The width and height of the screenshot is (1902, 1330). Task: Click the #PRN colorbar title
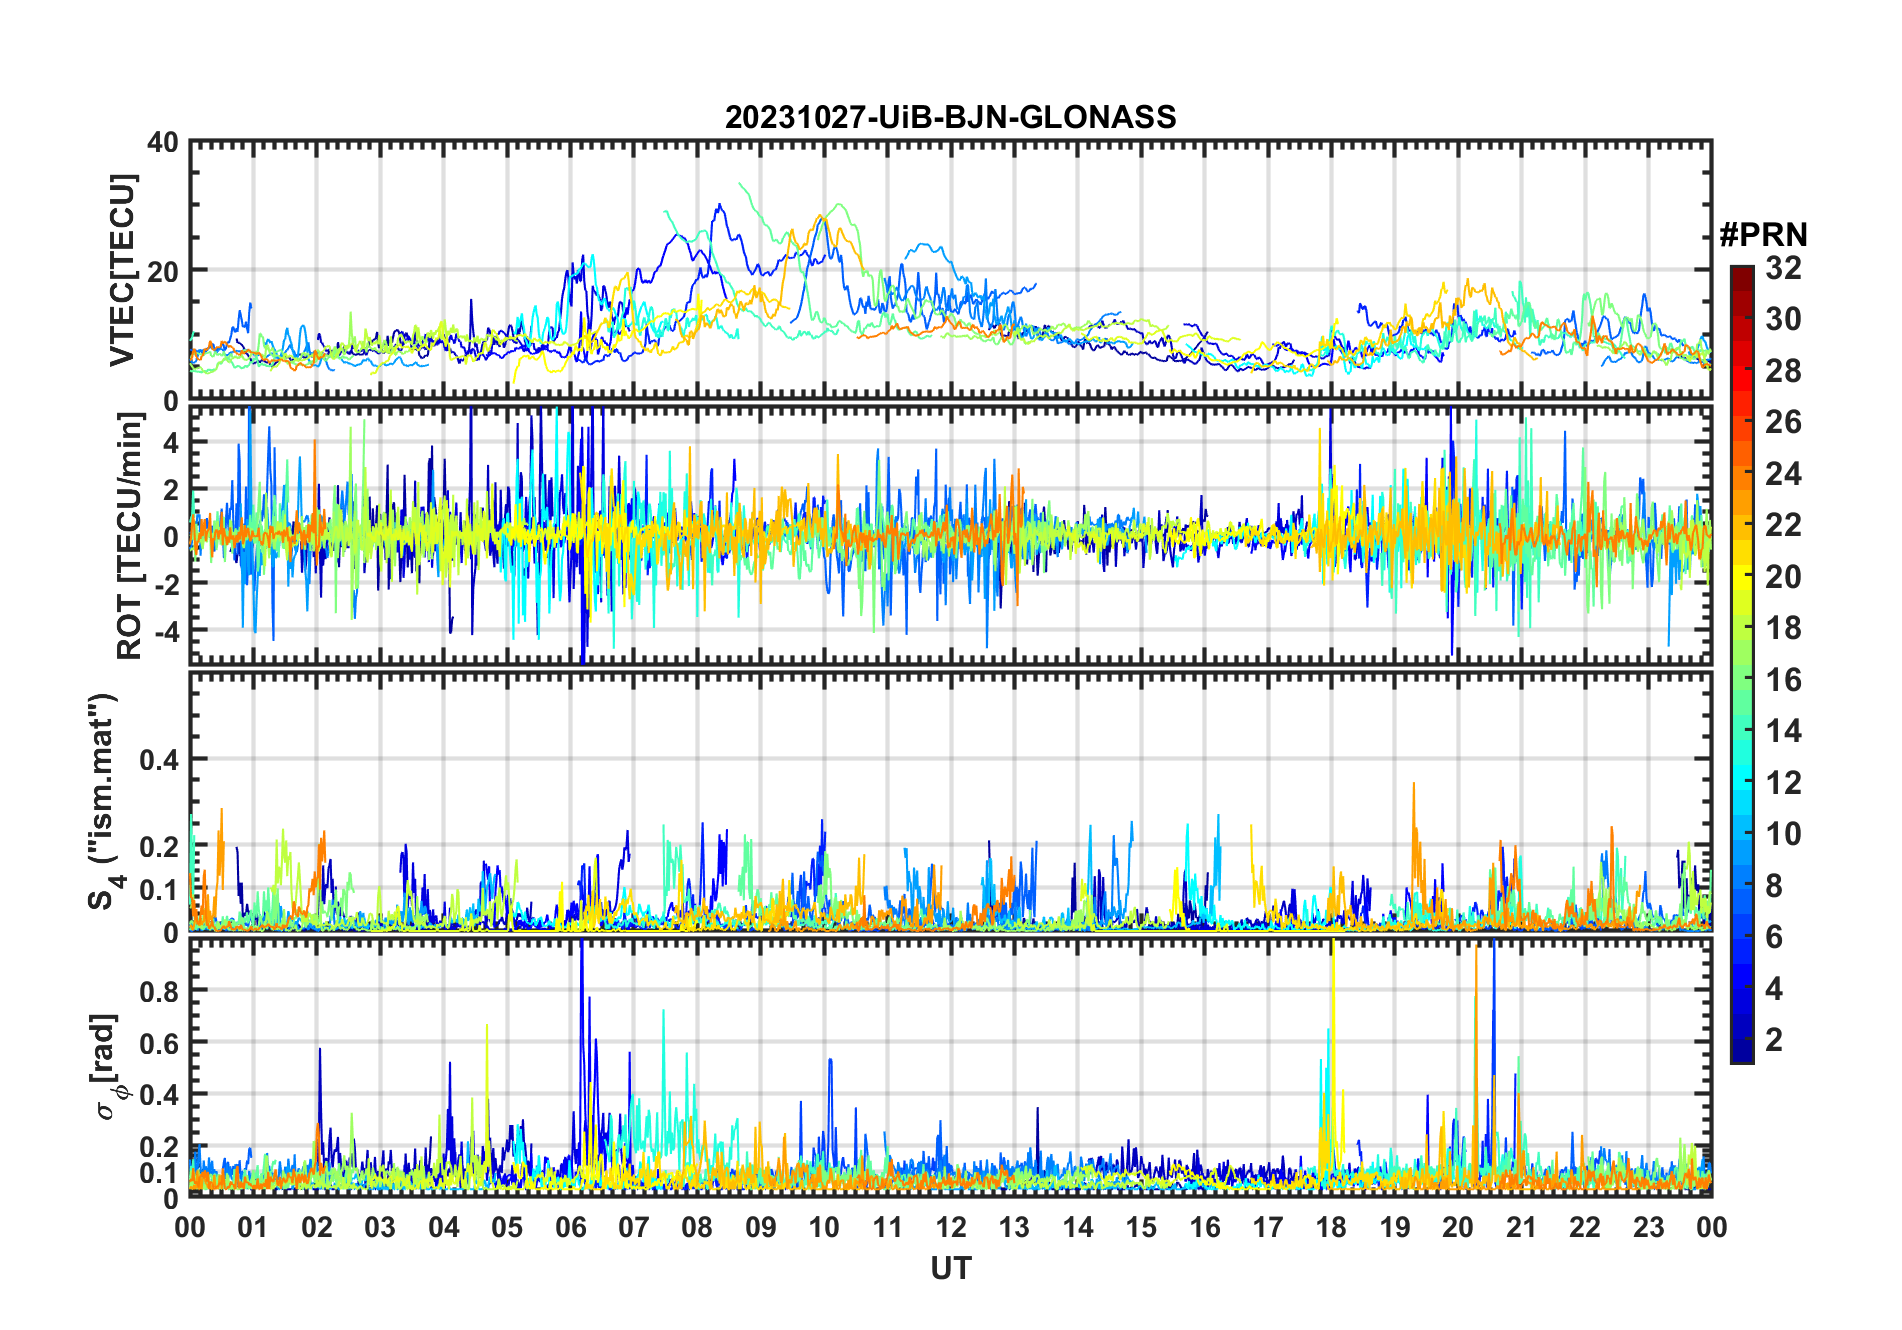click(1763, 235)
